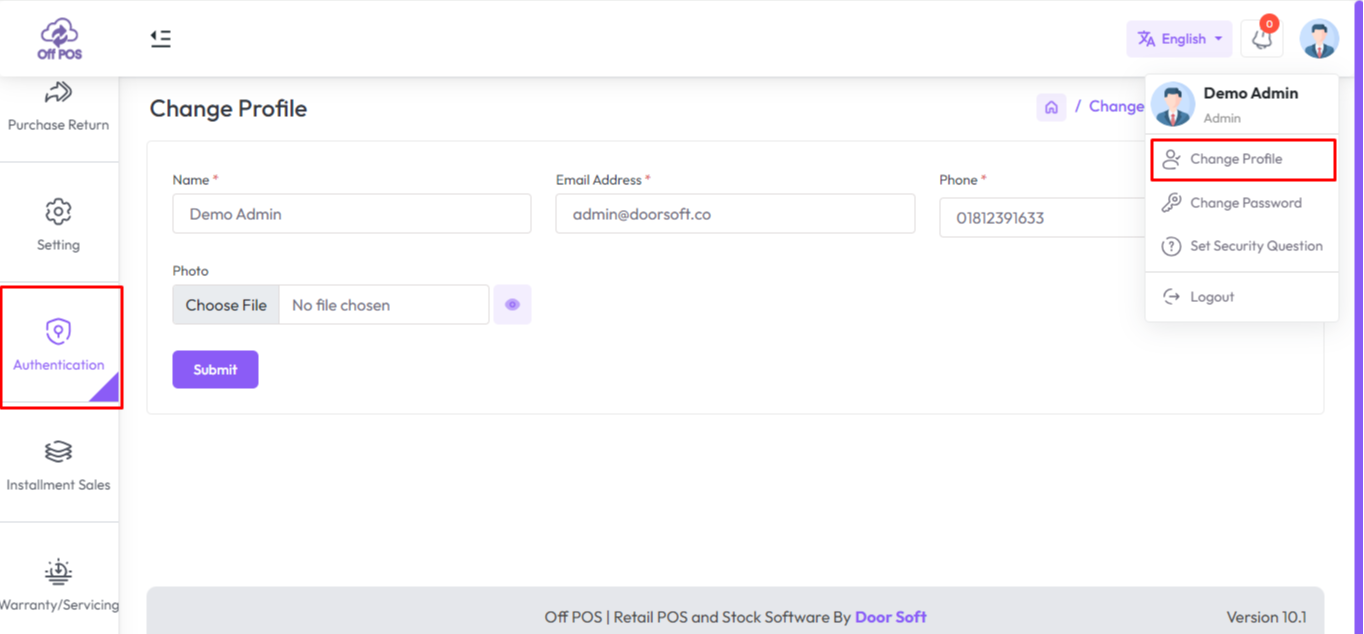Log out via the Logout menu item
The width and height of the screenshot is (1364, 634).
pos(1211,297)
